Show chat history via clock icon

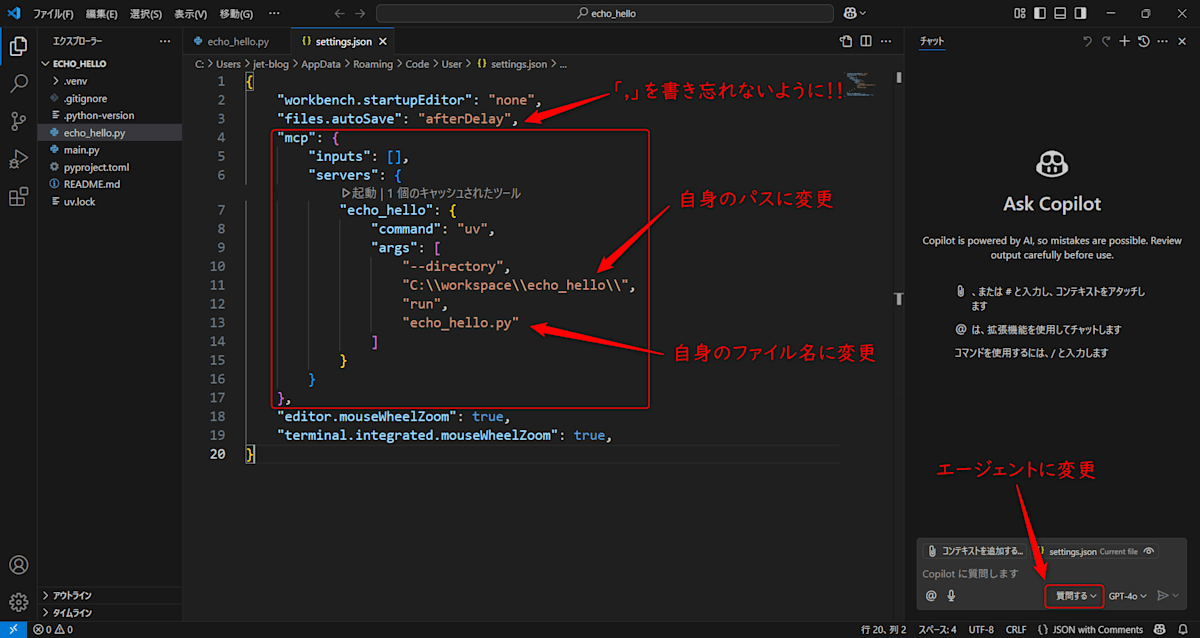[1143, 41]
